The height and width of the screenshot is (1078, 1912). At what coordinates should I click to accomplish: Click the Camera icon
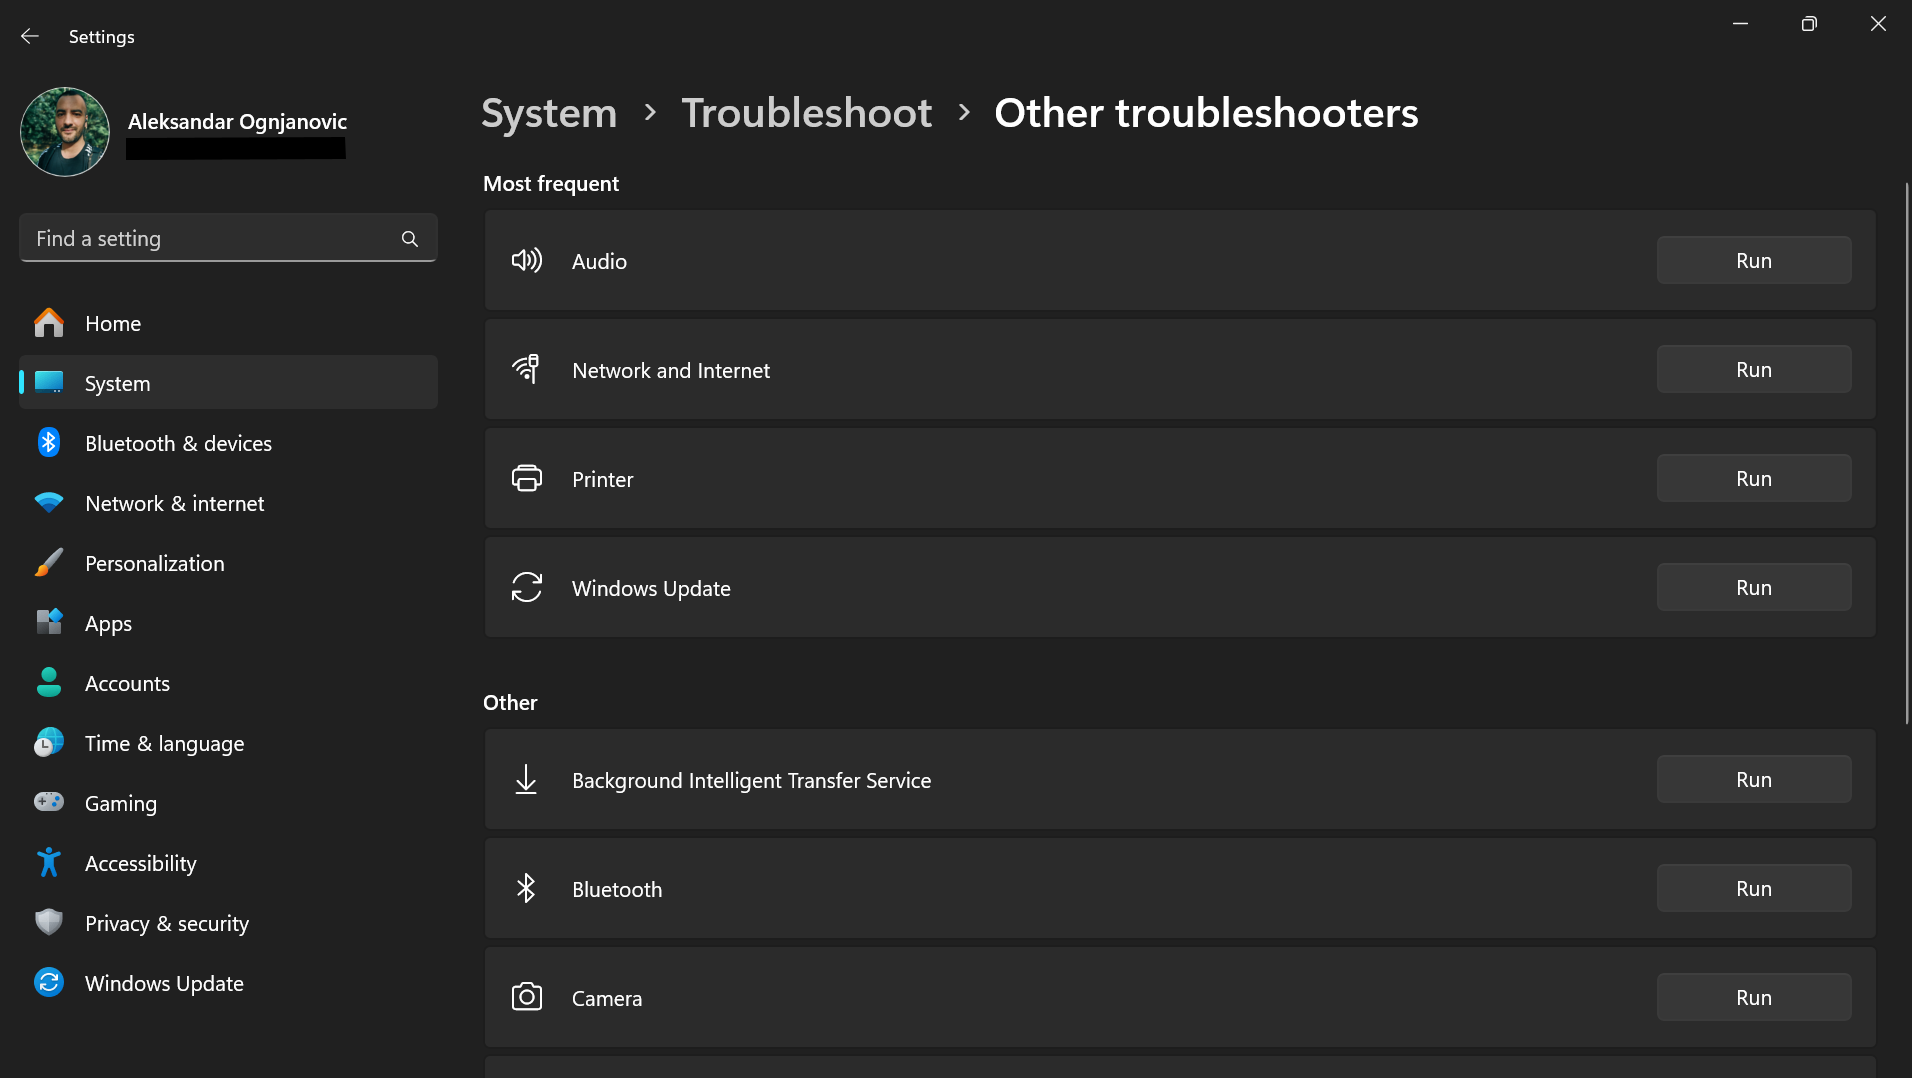[x=527, y=998]
